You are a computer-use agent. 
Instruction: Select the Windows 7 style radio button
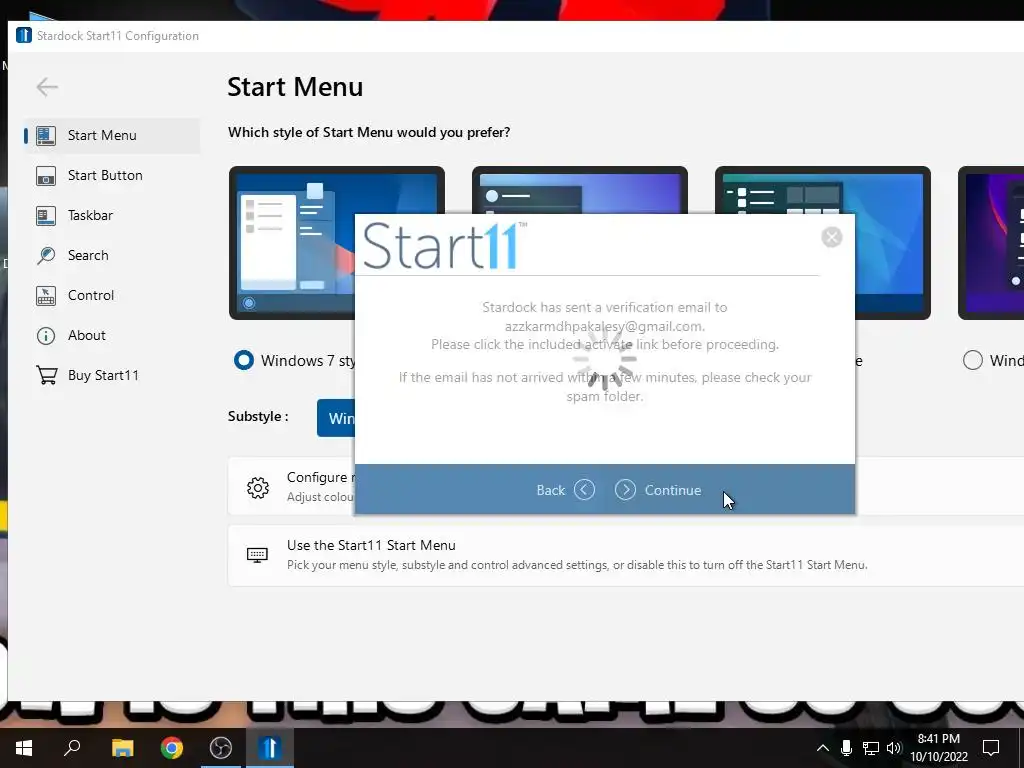[244, 360]
